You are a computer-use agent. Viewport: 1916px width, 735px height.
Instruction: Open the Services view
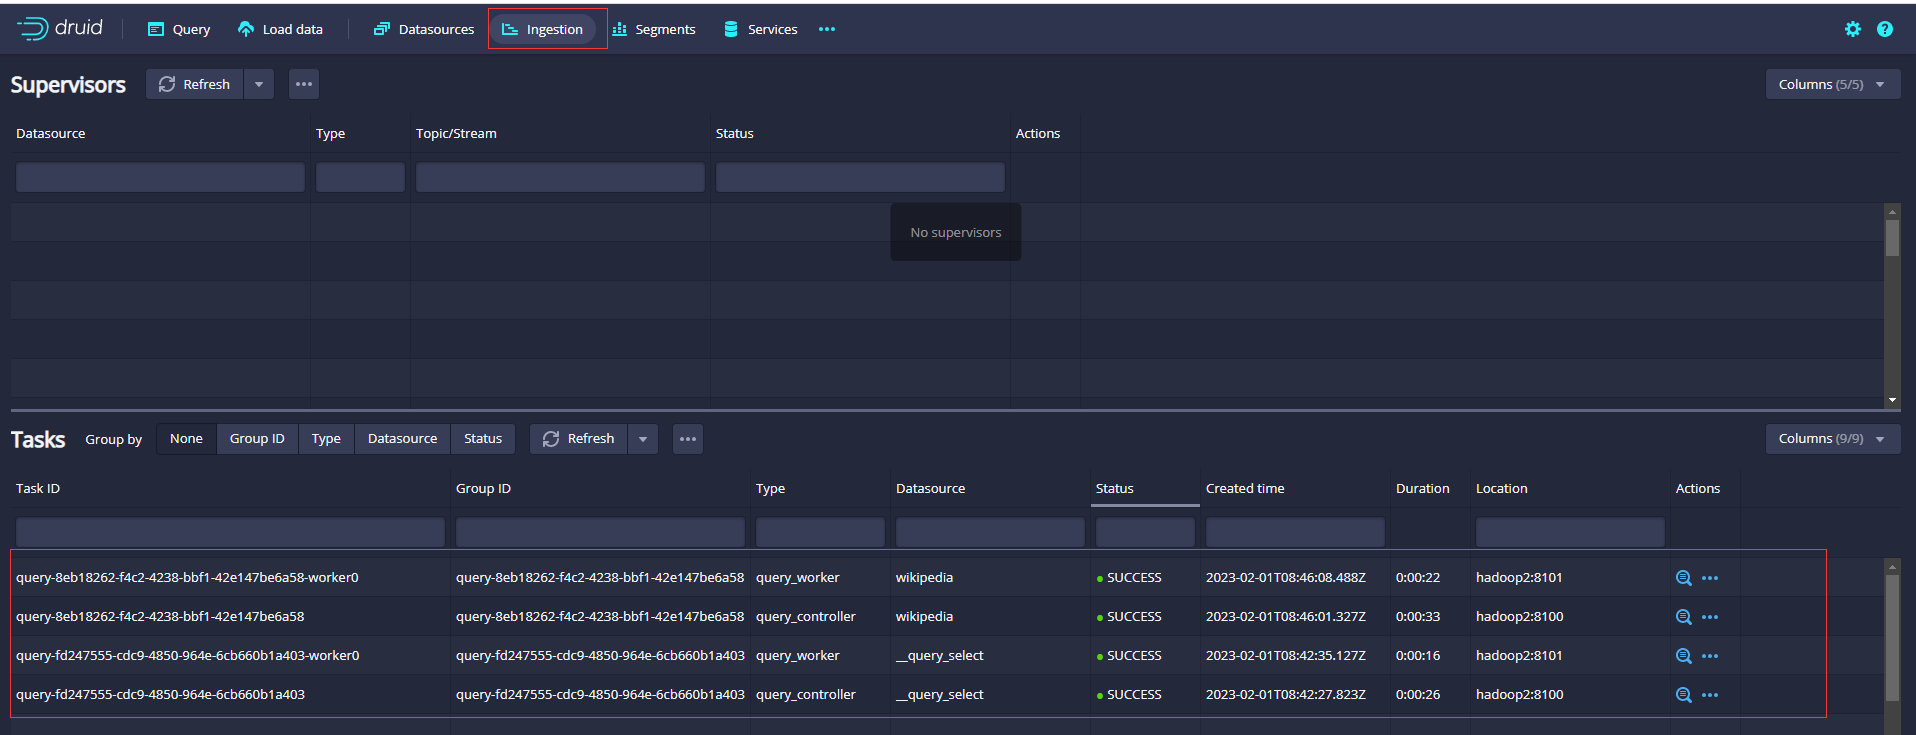(x=761, y=29)
